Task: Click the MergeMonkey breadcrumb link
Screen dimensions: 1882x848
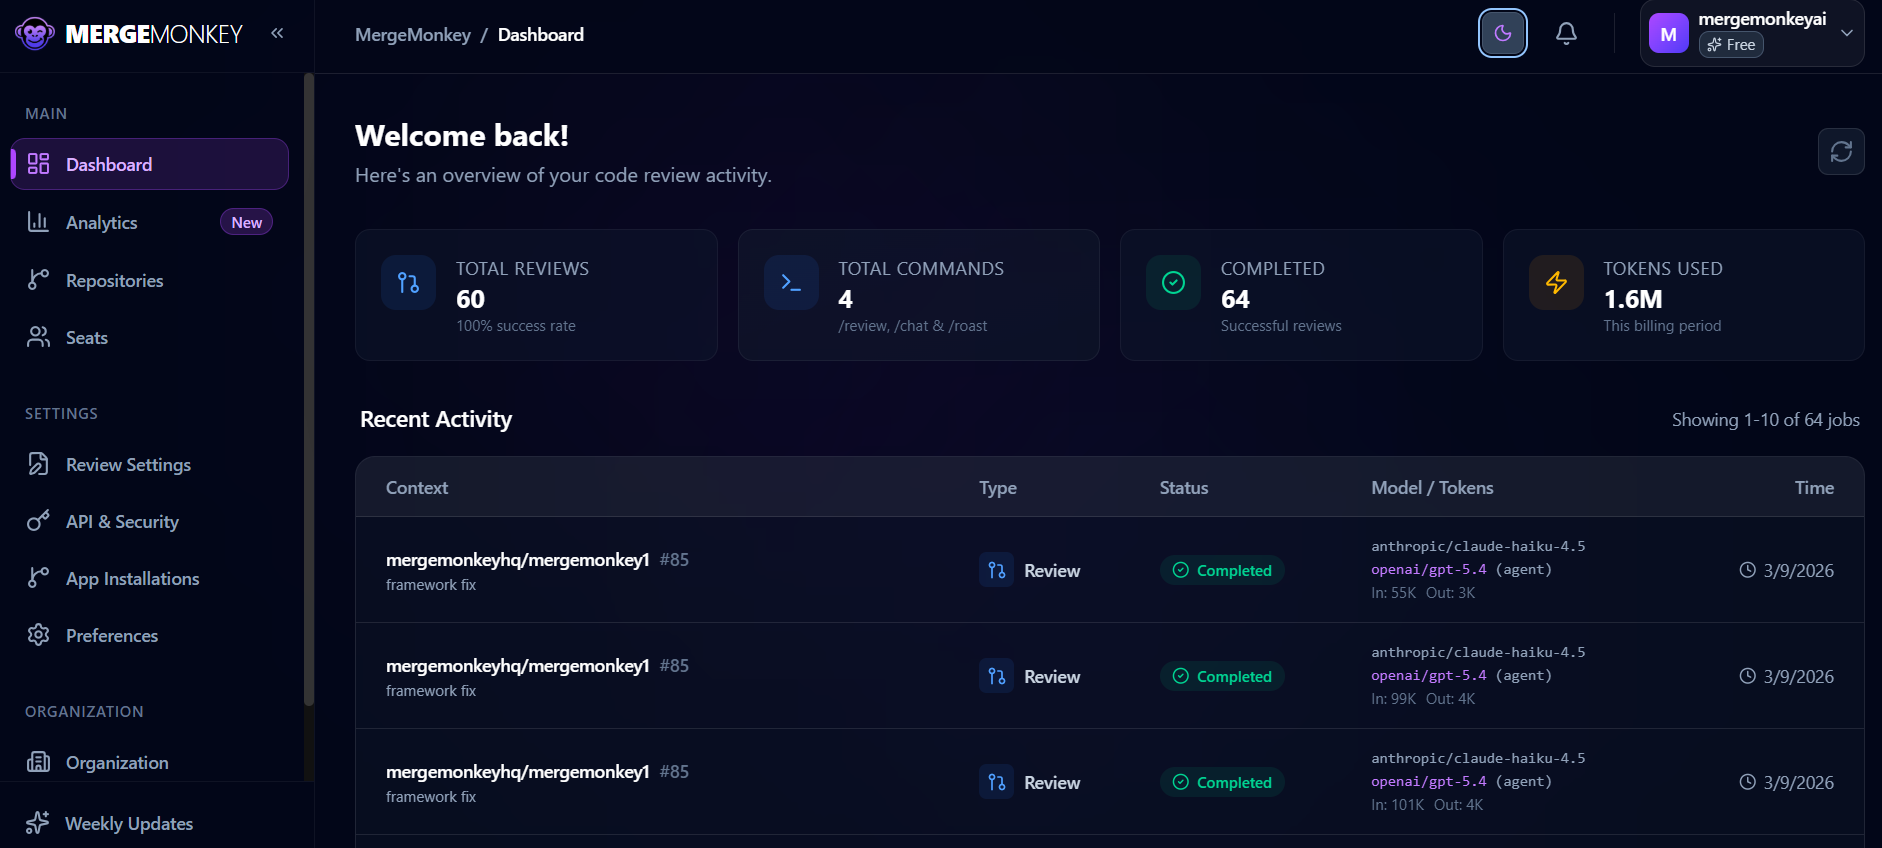Action: click(x=413, y=35)
